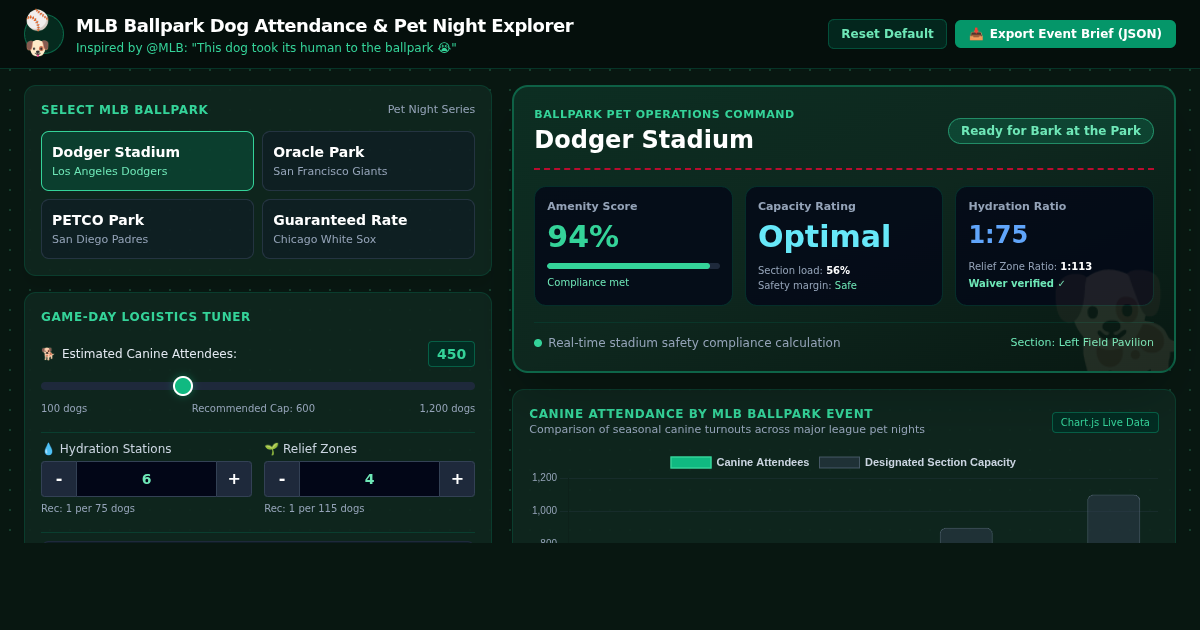The image size is (1200, 630).
Task: Click the 450 attendees value box
Action: click(x=451, y=354)
